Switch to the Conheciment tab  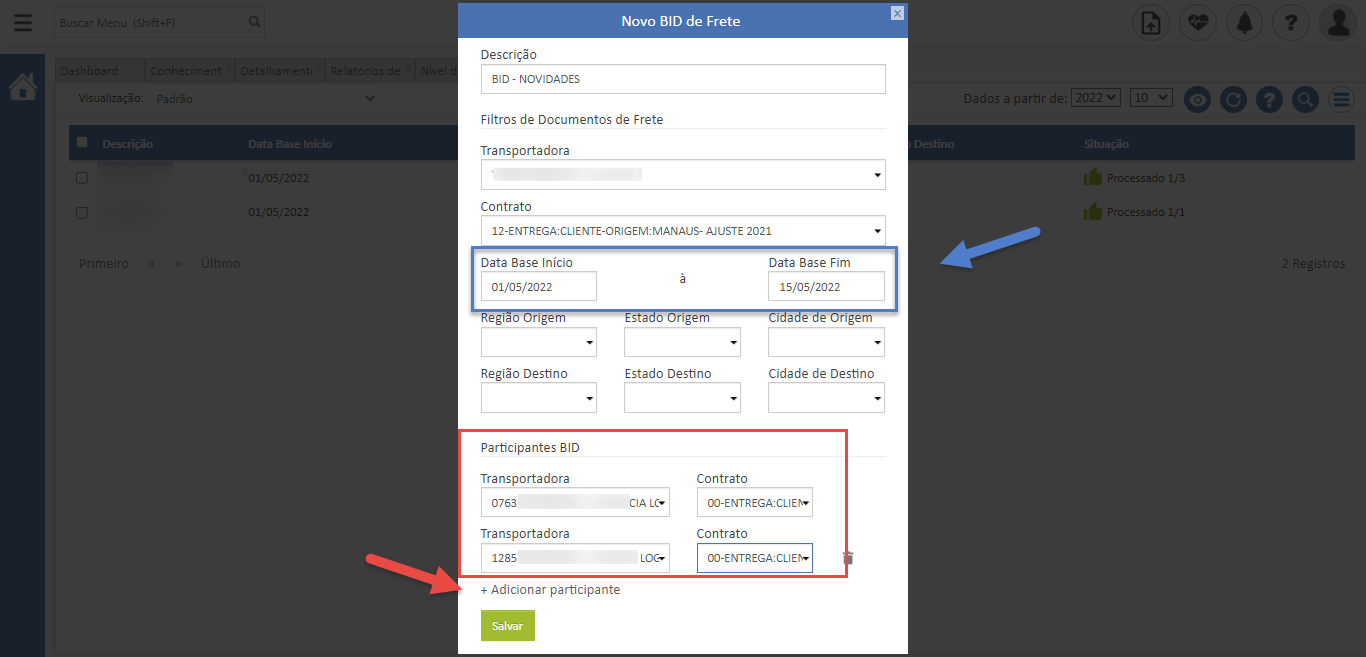click(x=186, y=71)
